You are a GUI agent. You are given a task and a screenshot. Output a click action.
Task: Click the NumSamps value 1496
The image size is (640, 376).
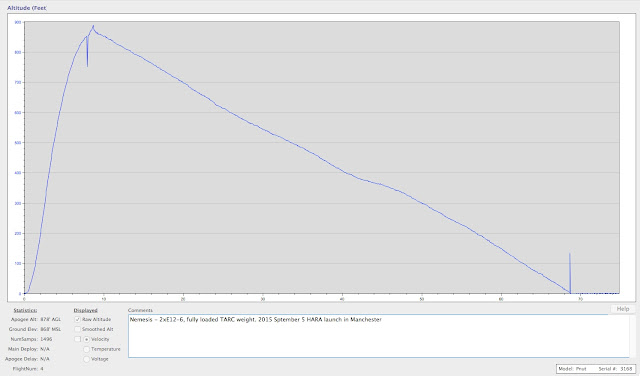click(46, 339)
